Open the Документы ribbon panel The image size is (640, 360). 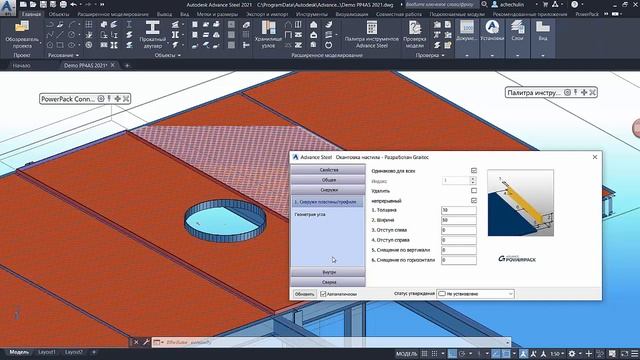(x=467, y=31)
